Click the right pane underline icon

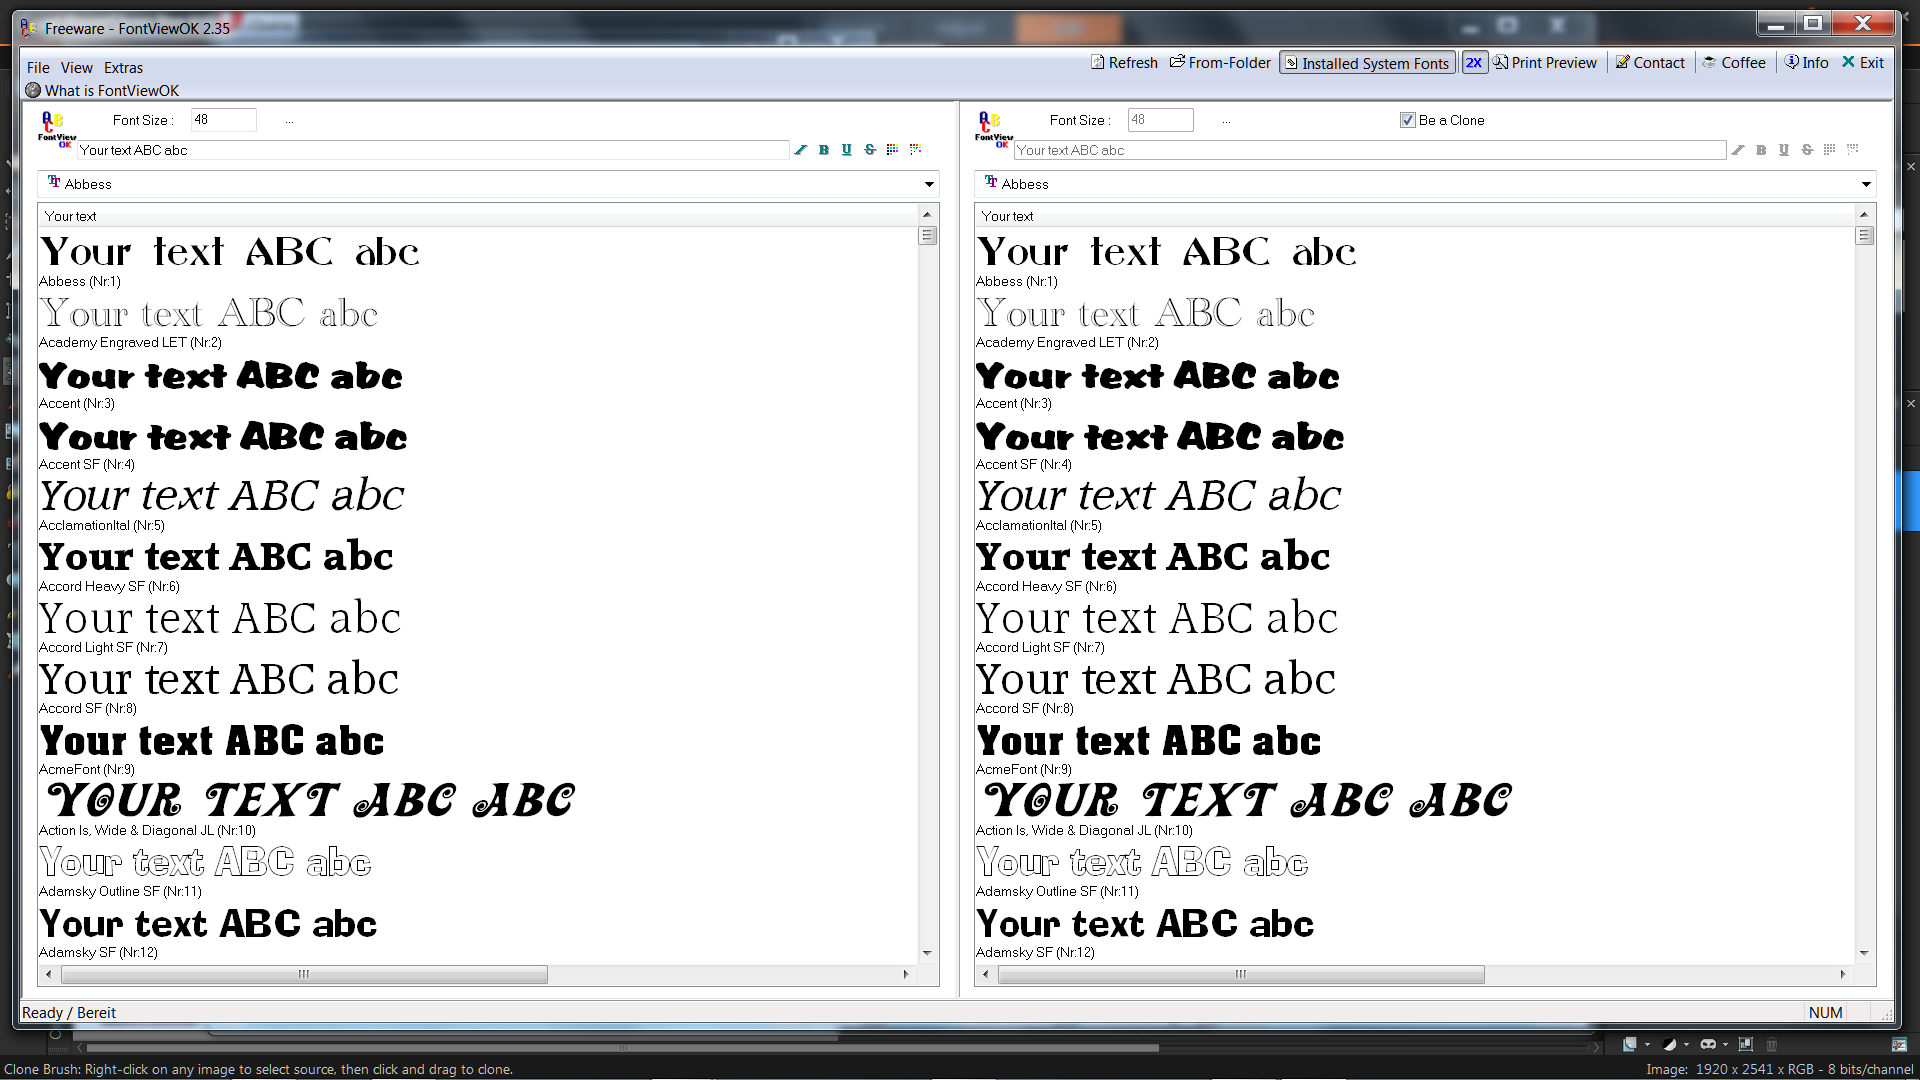coord(1784,150)
